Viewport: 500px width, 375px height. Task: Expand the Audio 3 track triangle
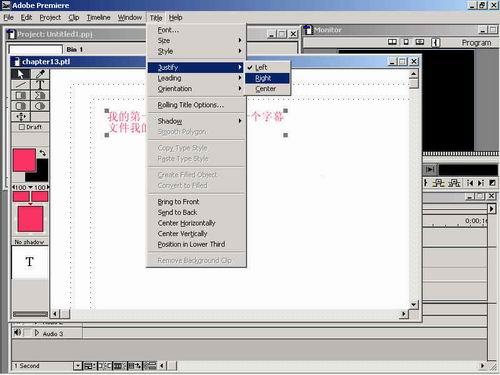pos(37,333)
